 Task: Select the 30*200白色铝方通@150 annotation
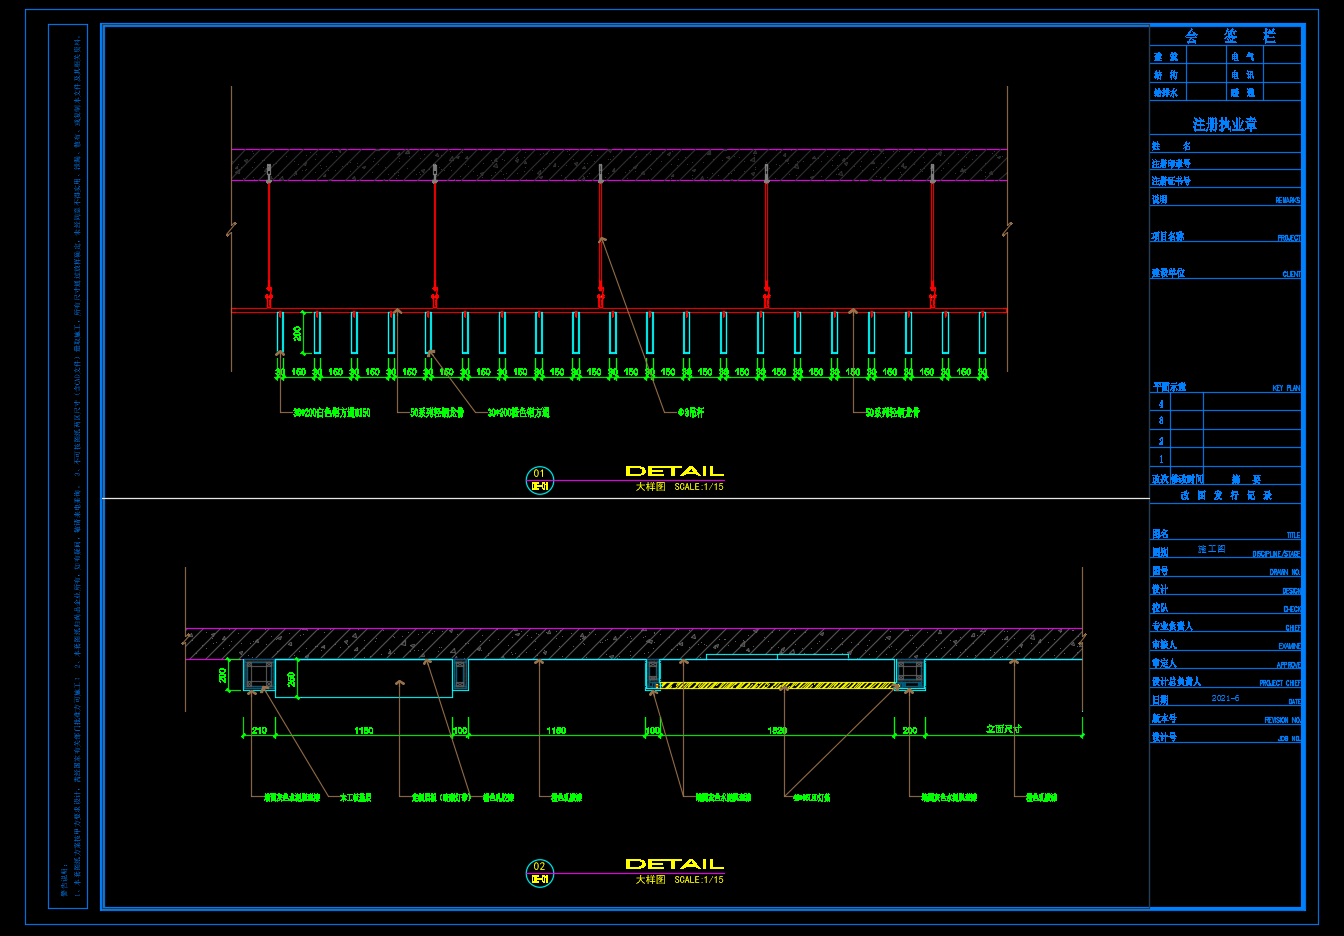pos(332,412)
